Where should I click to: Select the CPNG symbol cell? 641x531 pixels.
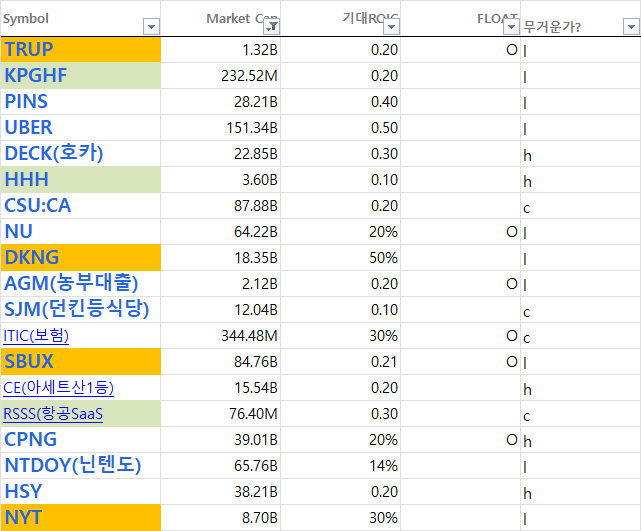click(81, 440)
